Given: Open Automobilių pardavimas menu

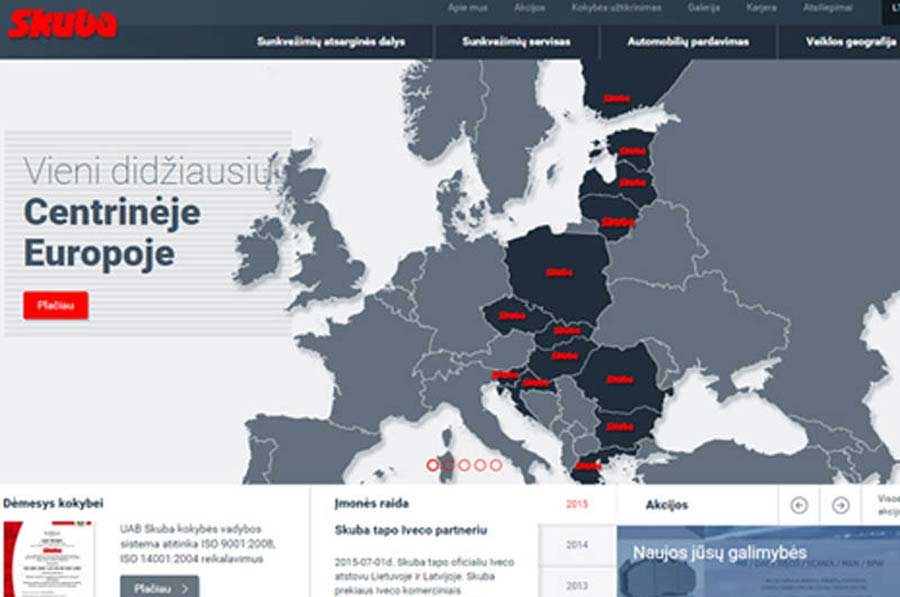Looking at the screenshot, I should [x=688, y=41].
